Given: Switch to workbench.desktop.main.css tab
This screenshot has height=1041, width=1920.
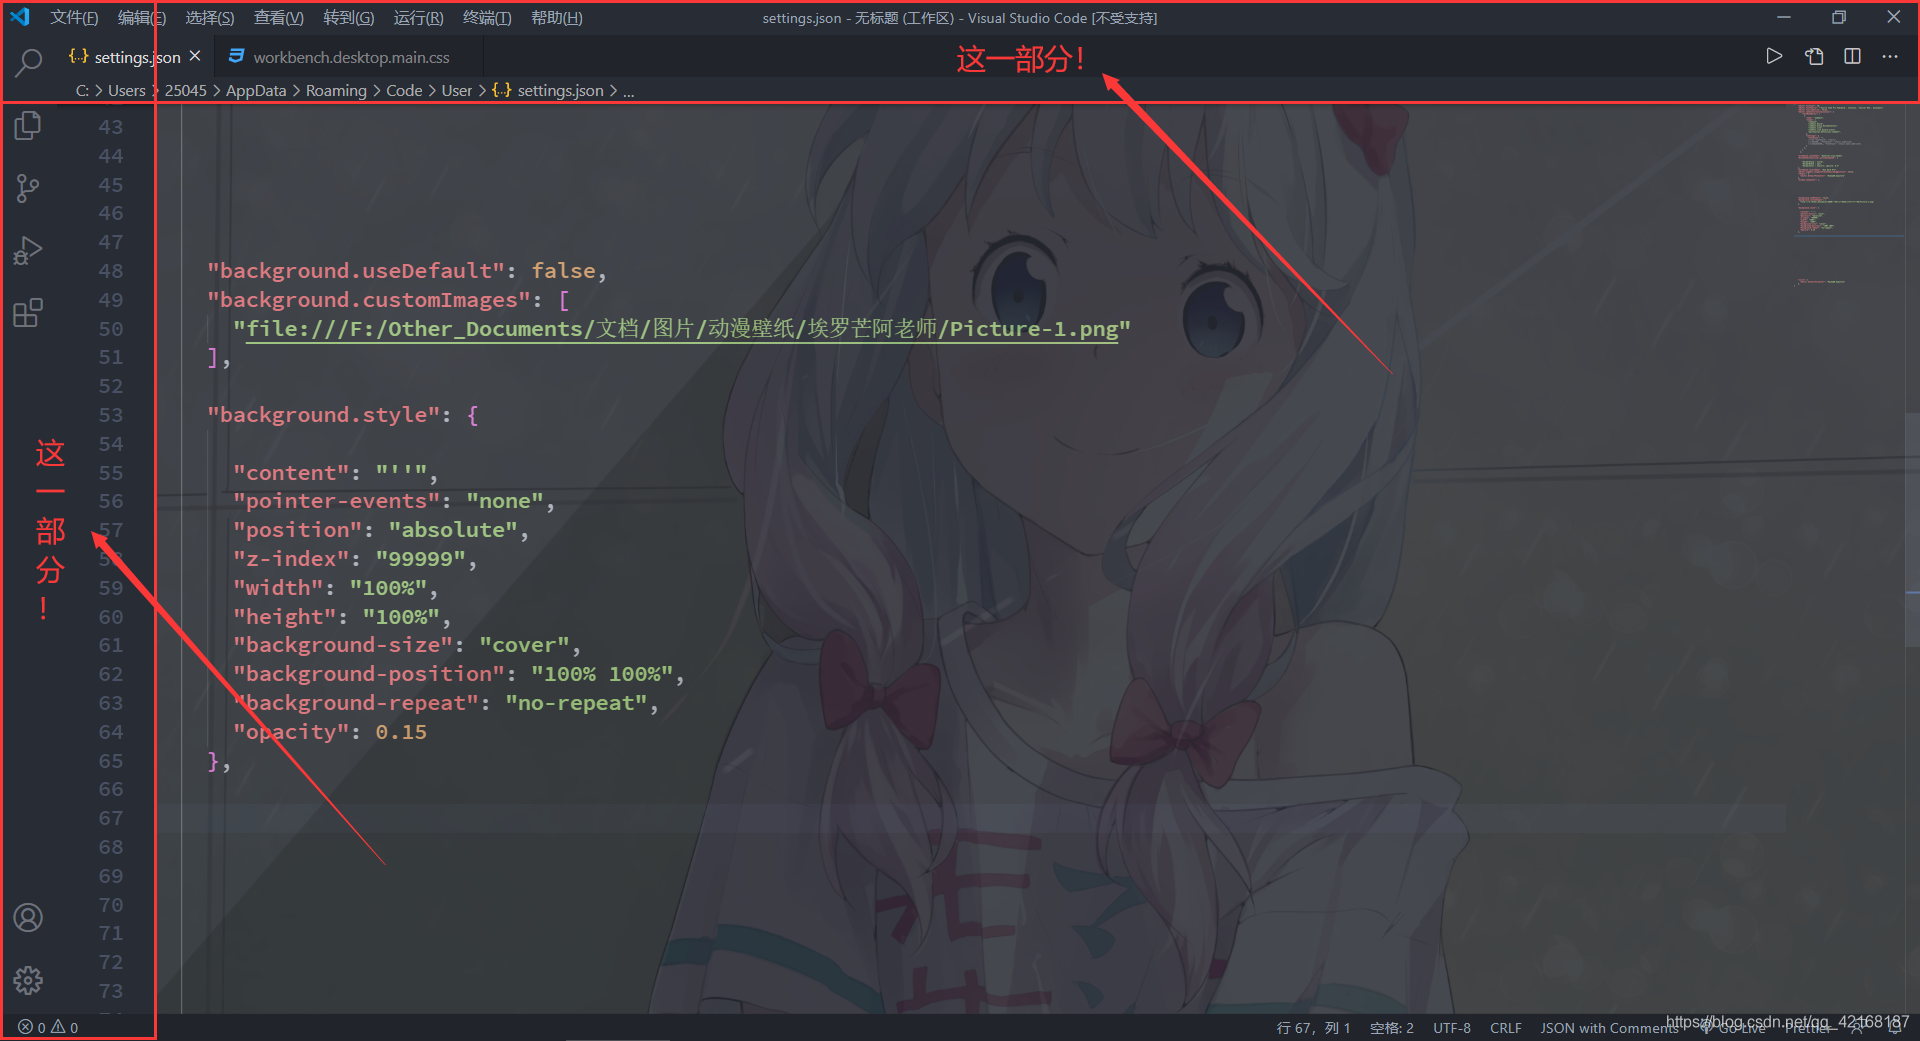Looking at the screenshot, I should coord(351,57).
